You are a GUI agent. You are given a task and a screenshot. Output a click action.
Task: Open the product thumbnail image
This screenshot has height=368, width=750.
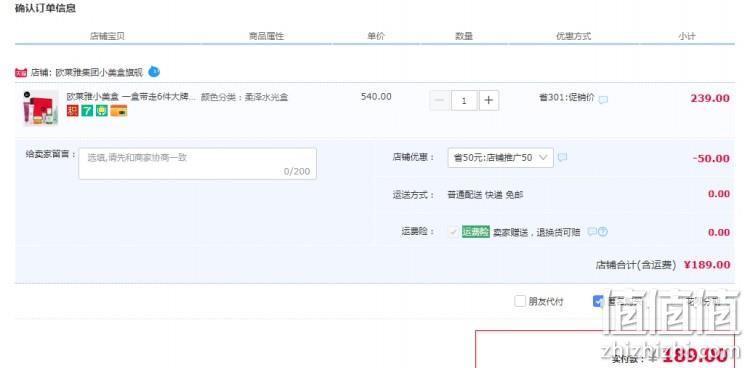tap(41, 108)
